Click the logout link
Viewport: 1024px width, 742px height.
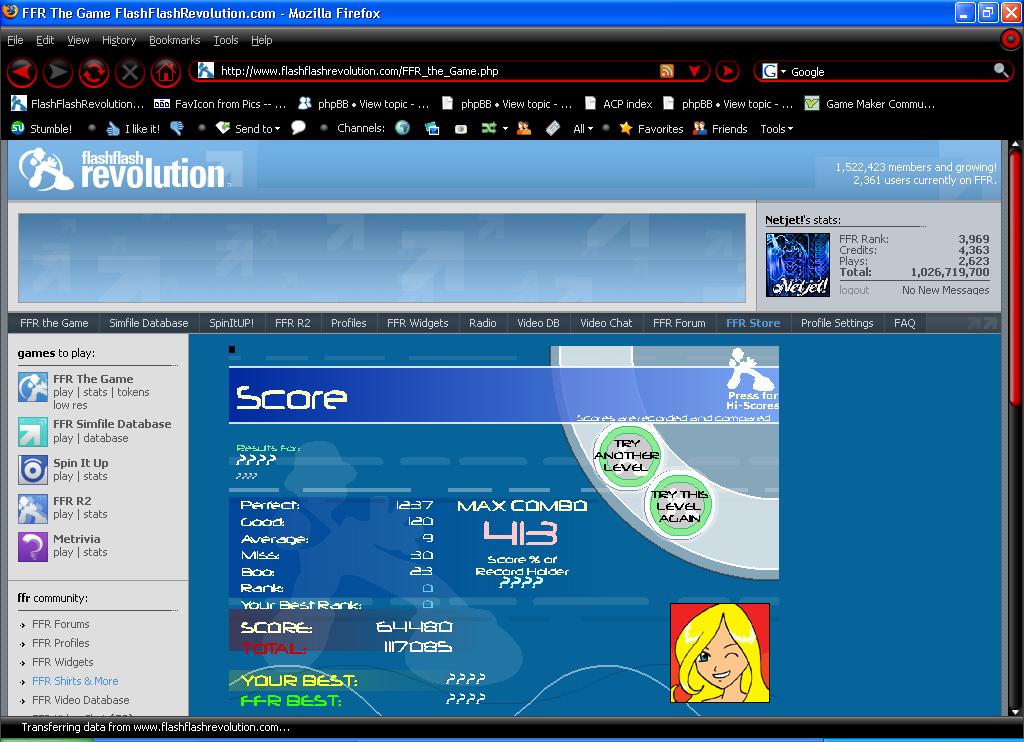click(854, 290)
